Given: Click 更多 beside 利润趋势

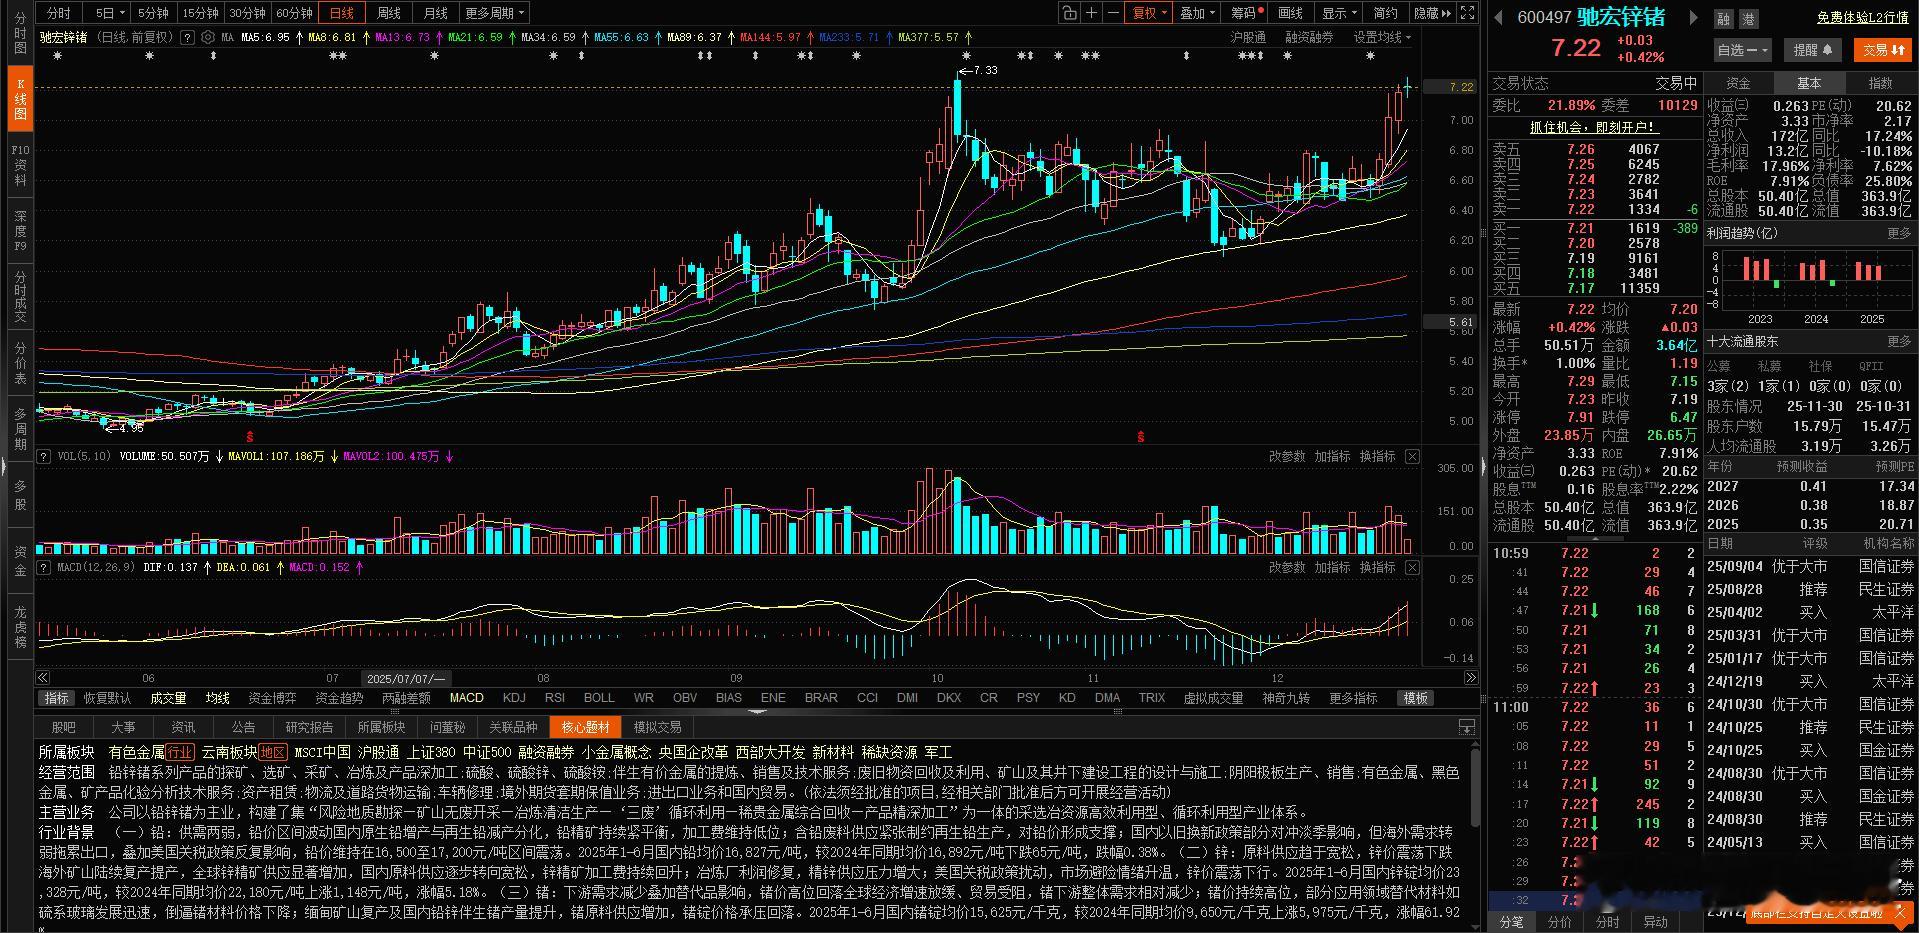Looking at the screenshot, I should point(1899,233).
